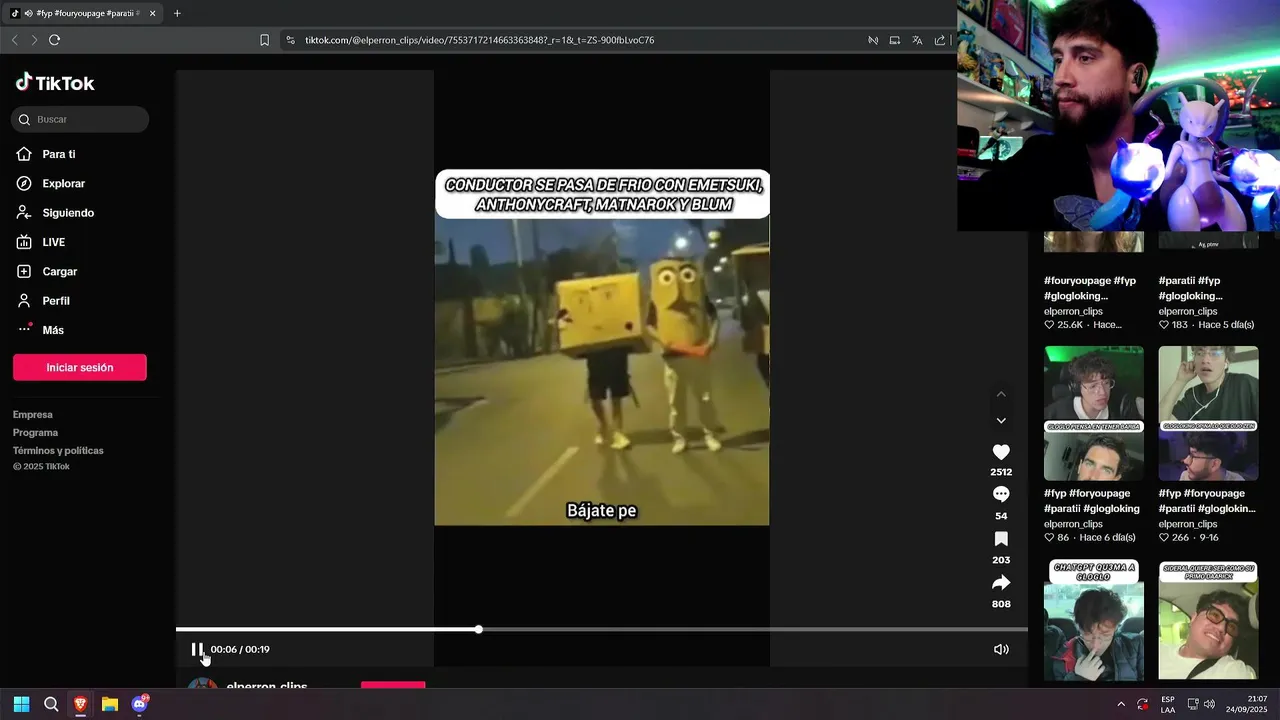Image resolution: width=1280 pixels, height=720 pixels.
Task: Click the Iniciar sesión button
Action: [80, 367]
